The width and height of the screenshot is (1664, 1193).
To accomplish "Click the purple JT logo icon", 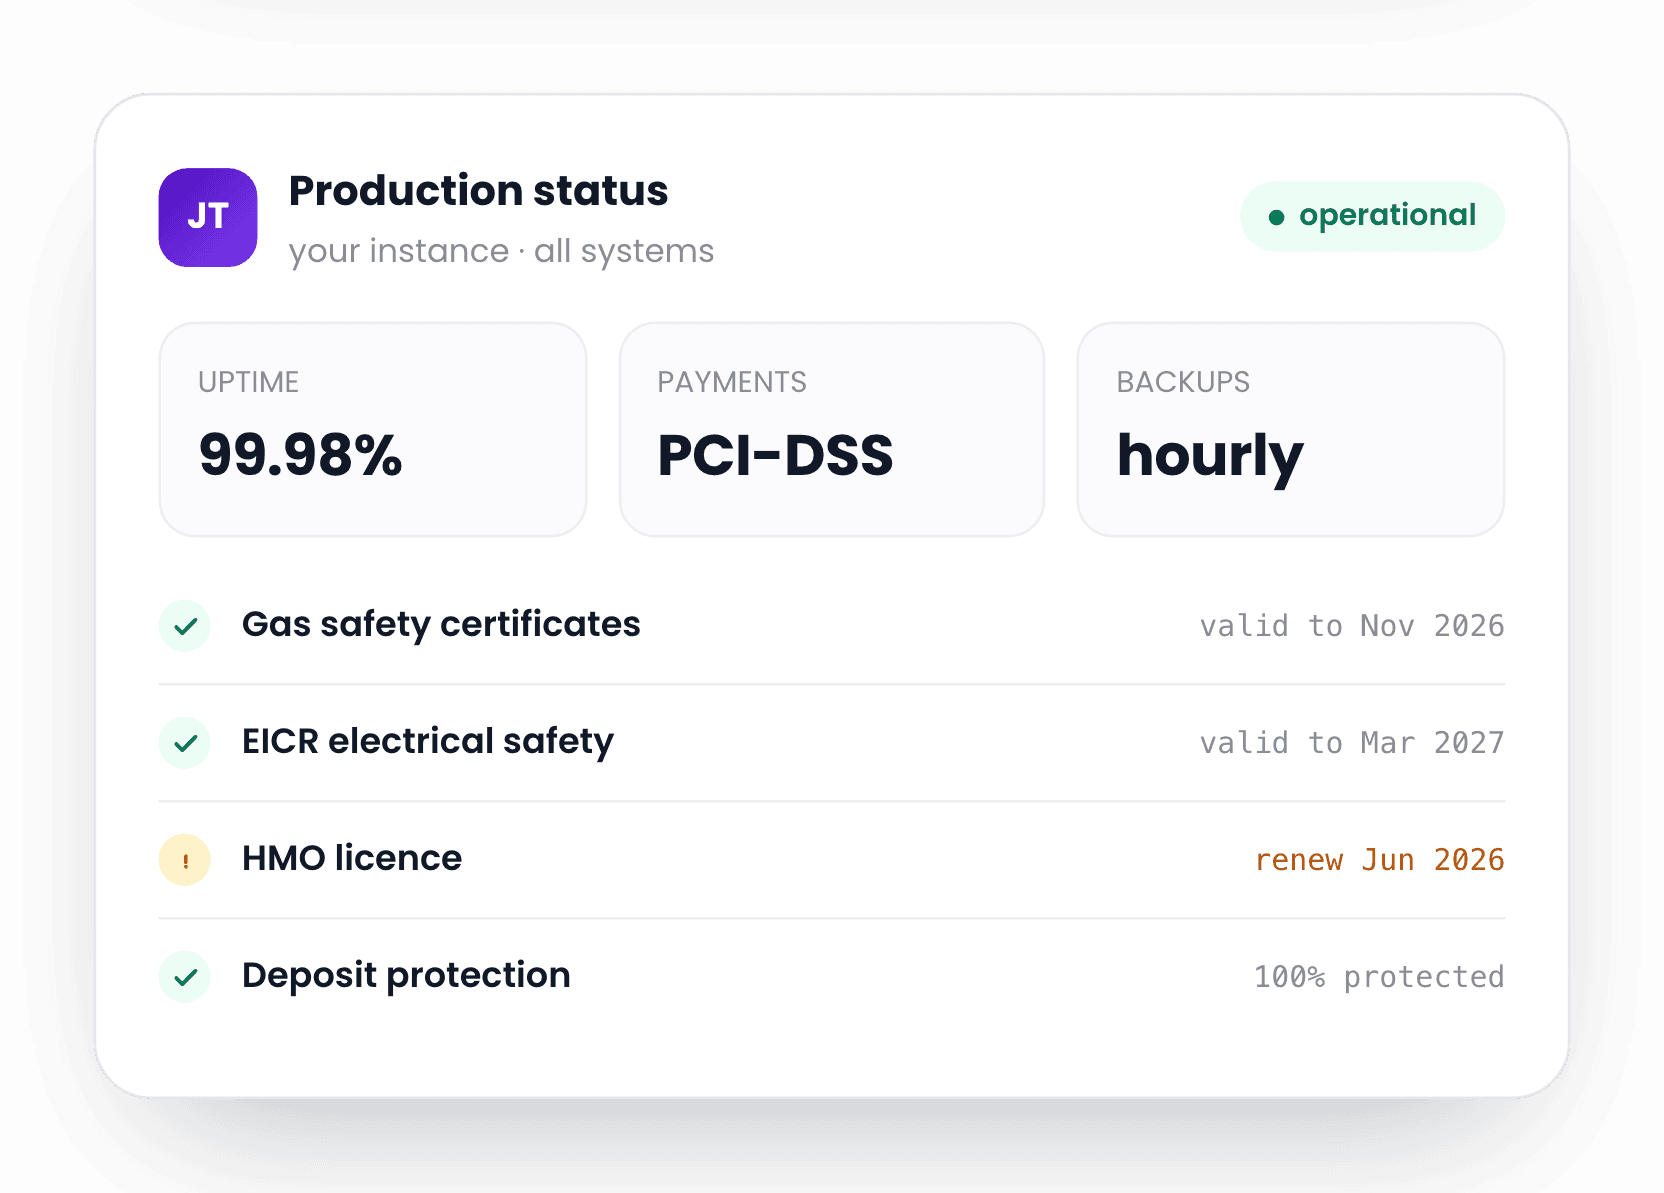I will [208, 217].
